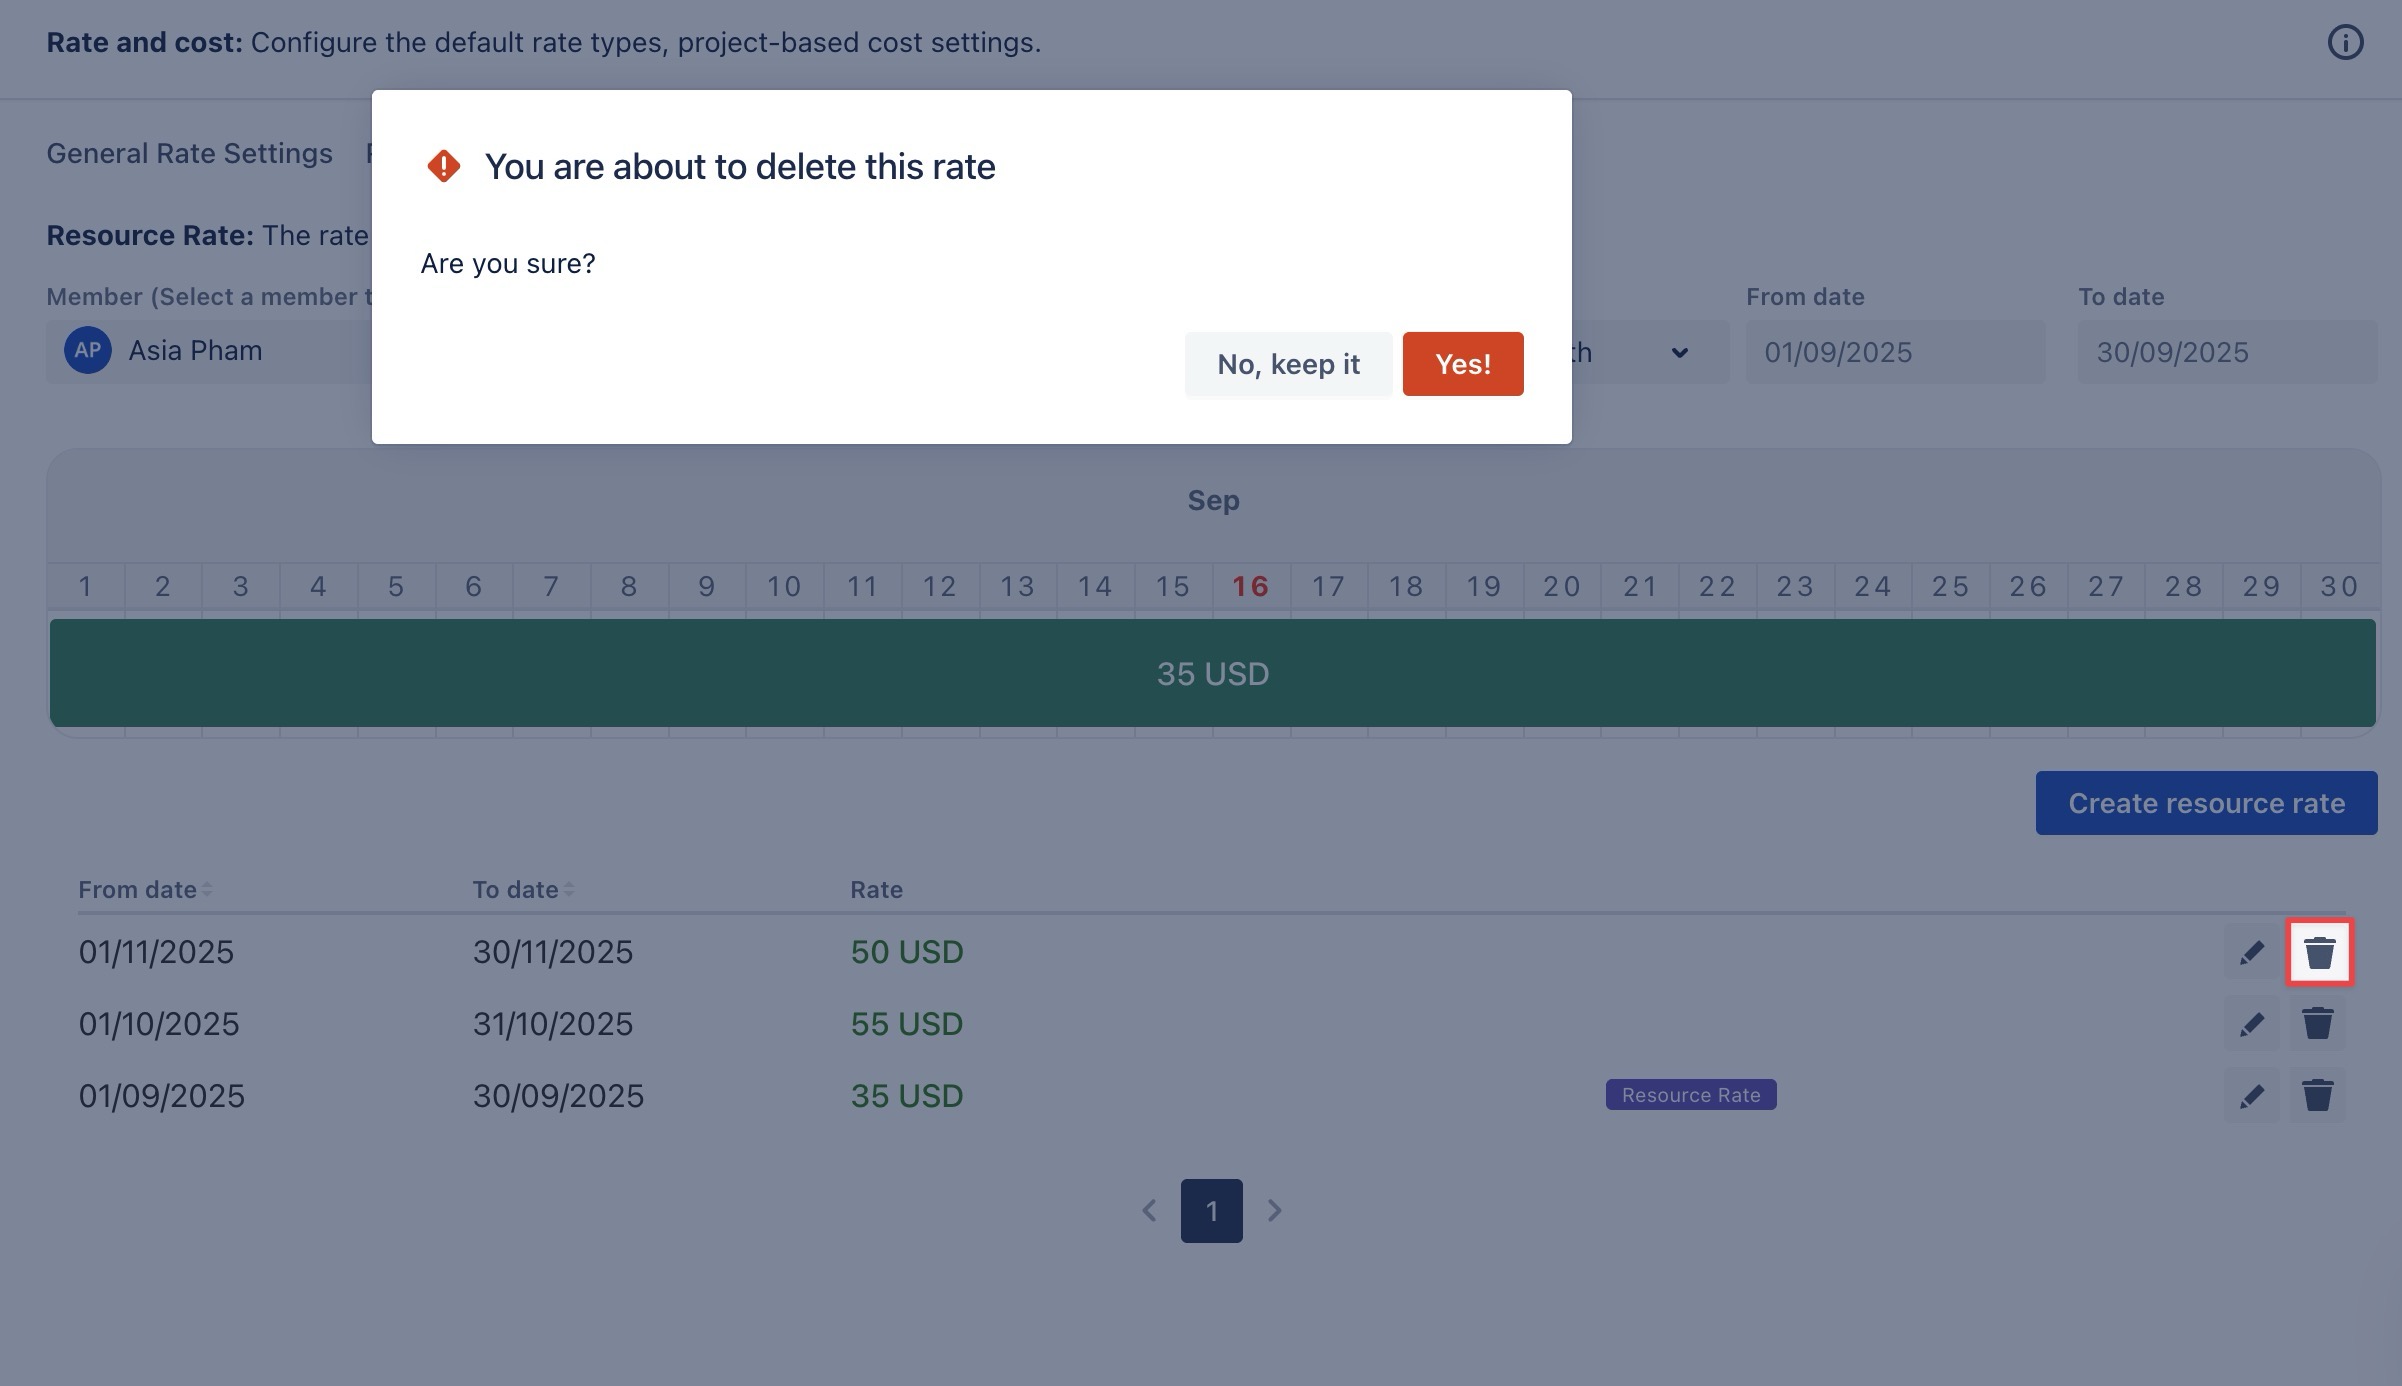Image resolution: width=2402 pixels, height=1386 pixels.
Task: Edit the 01/09/2025 rate row
Action: click(x=2251, y=1096)
